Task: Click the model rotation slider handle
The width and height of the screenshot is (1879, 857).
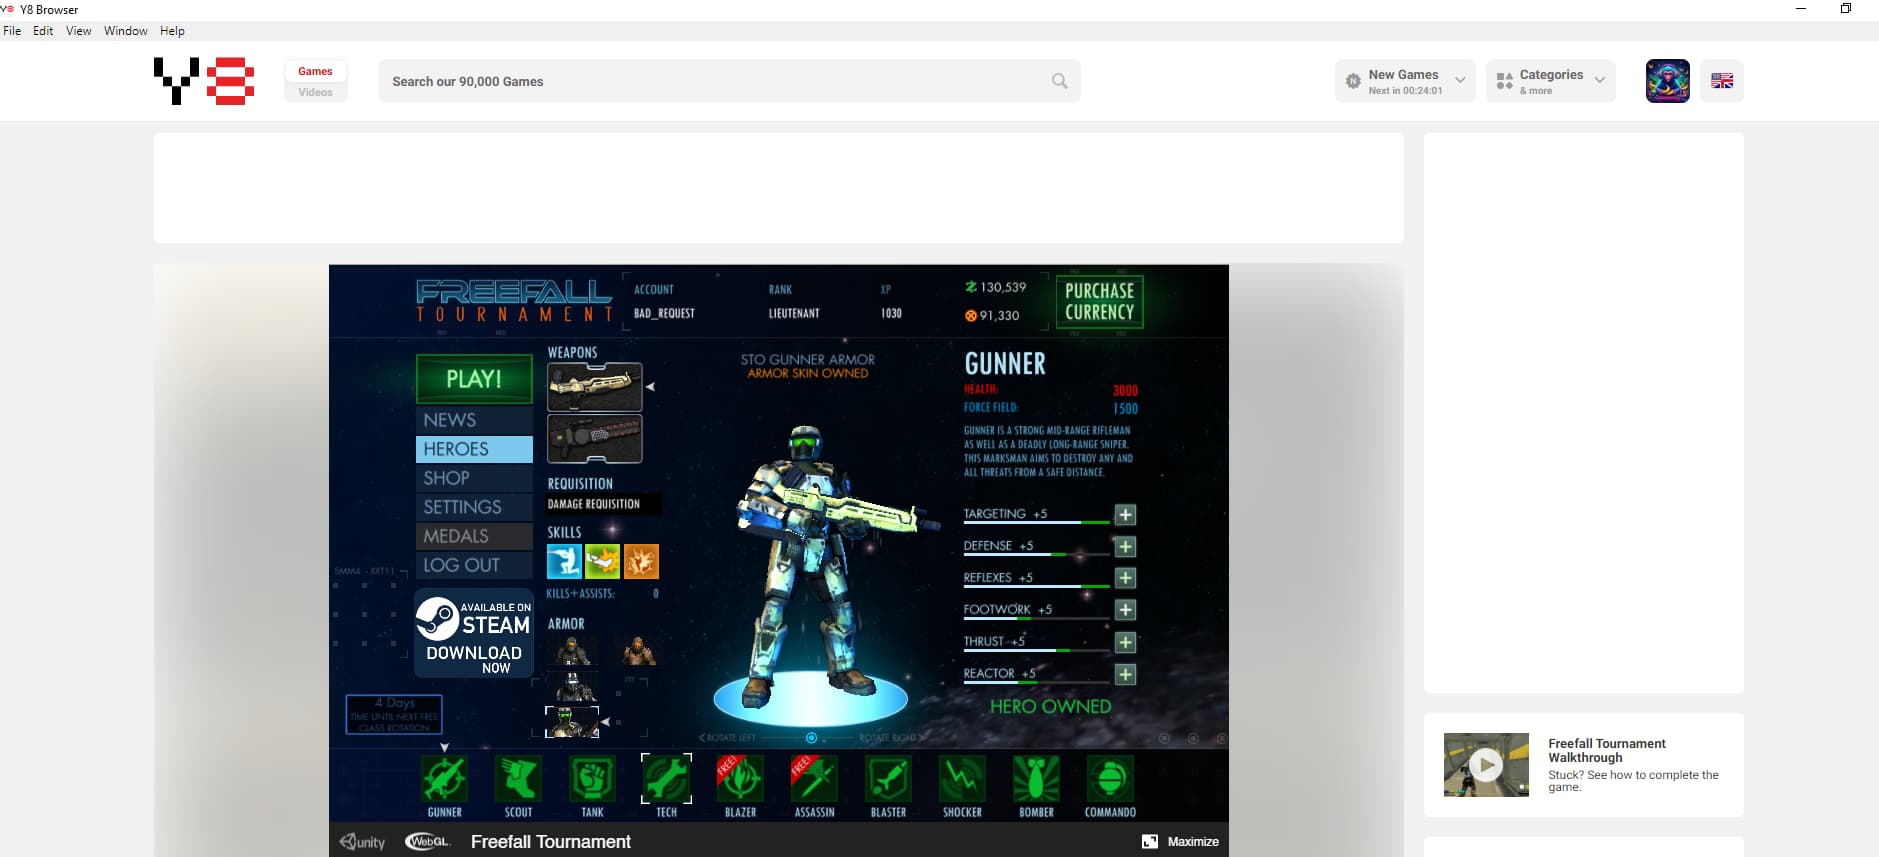Action: [811, 738]
